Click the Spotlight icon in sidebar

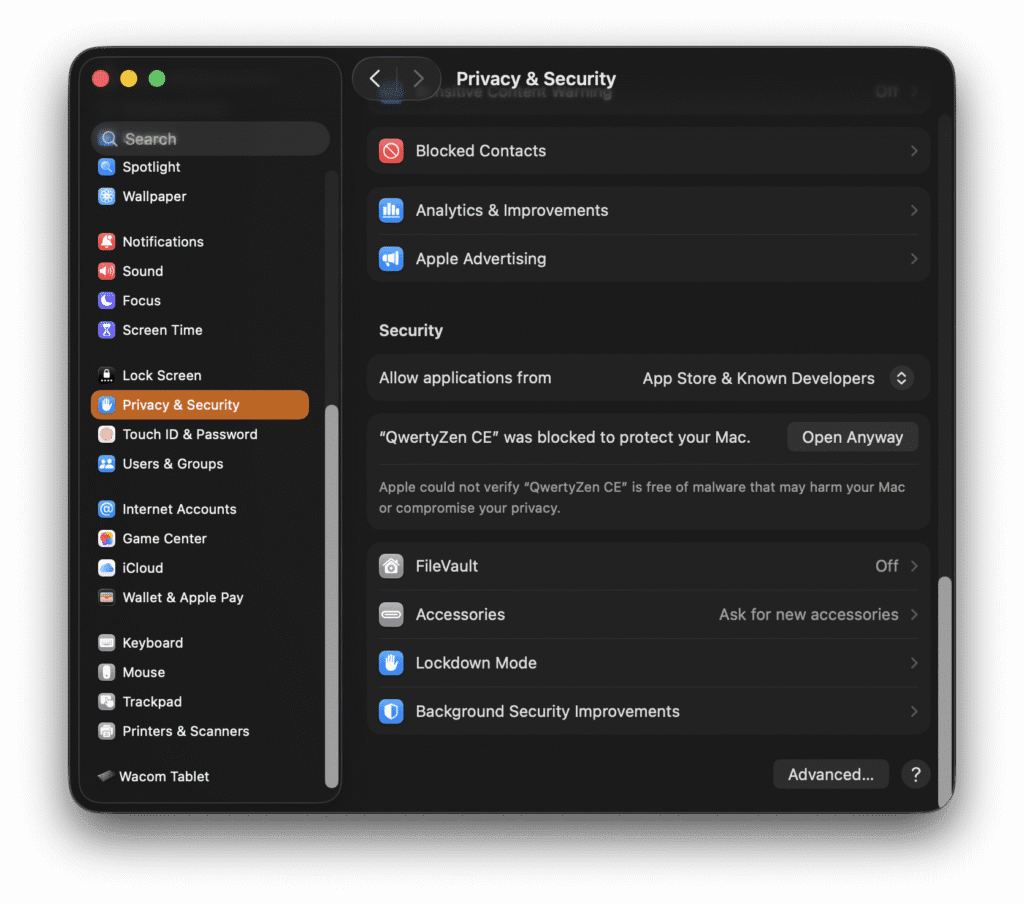pos(106,167)
